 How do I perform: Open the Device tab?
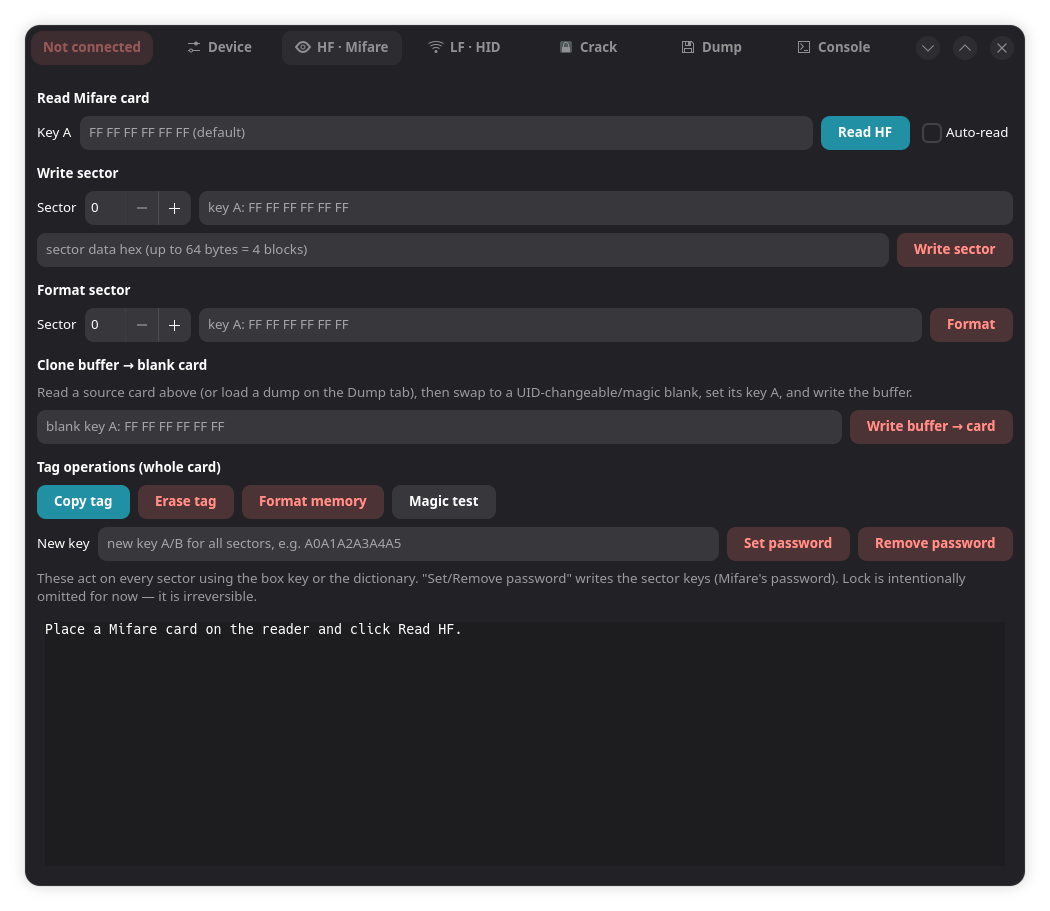tap(220, 48)
